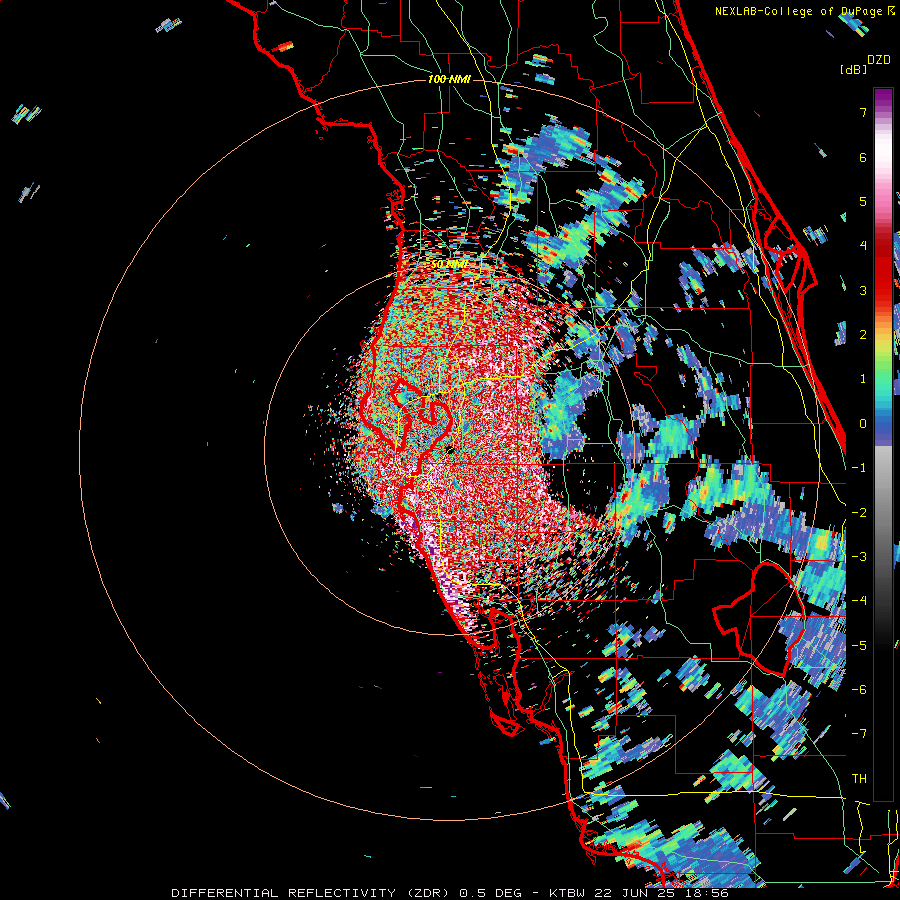900x900 pixels.
Task: Select the 4 value on the scale
Action: click(863, 246)
